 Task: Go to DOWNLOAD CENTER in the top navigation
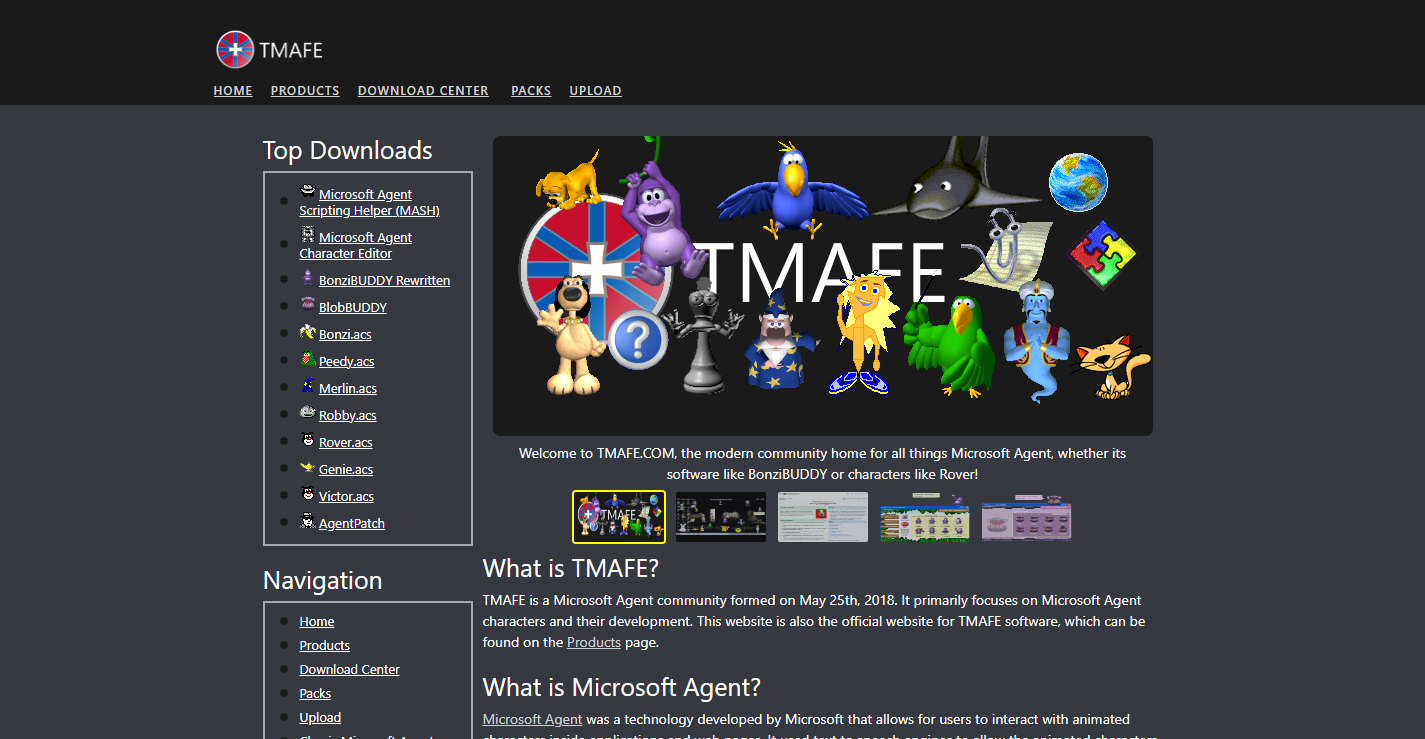click(x=423, y=91)
